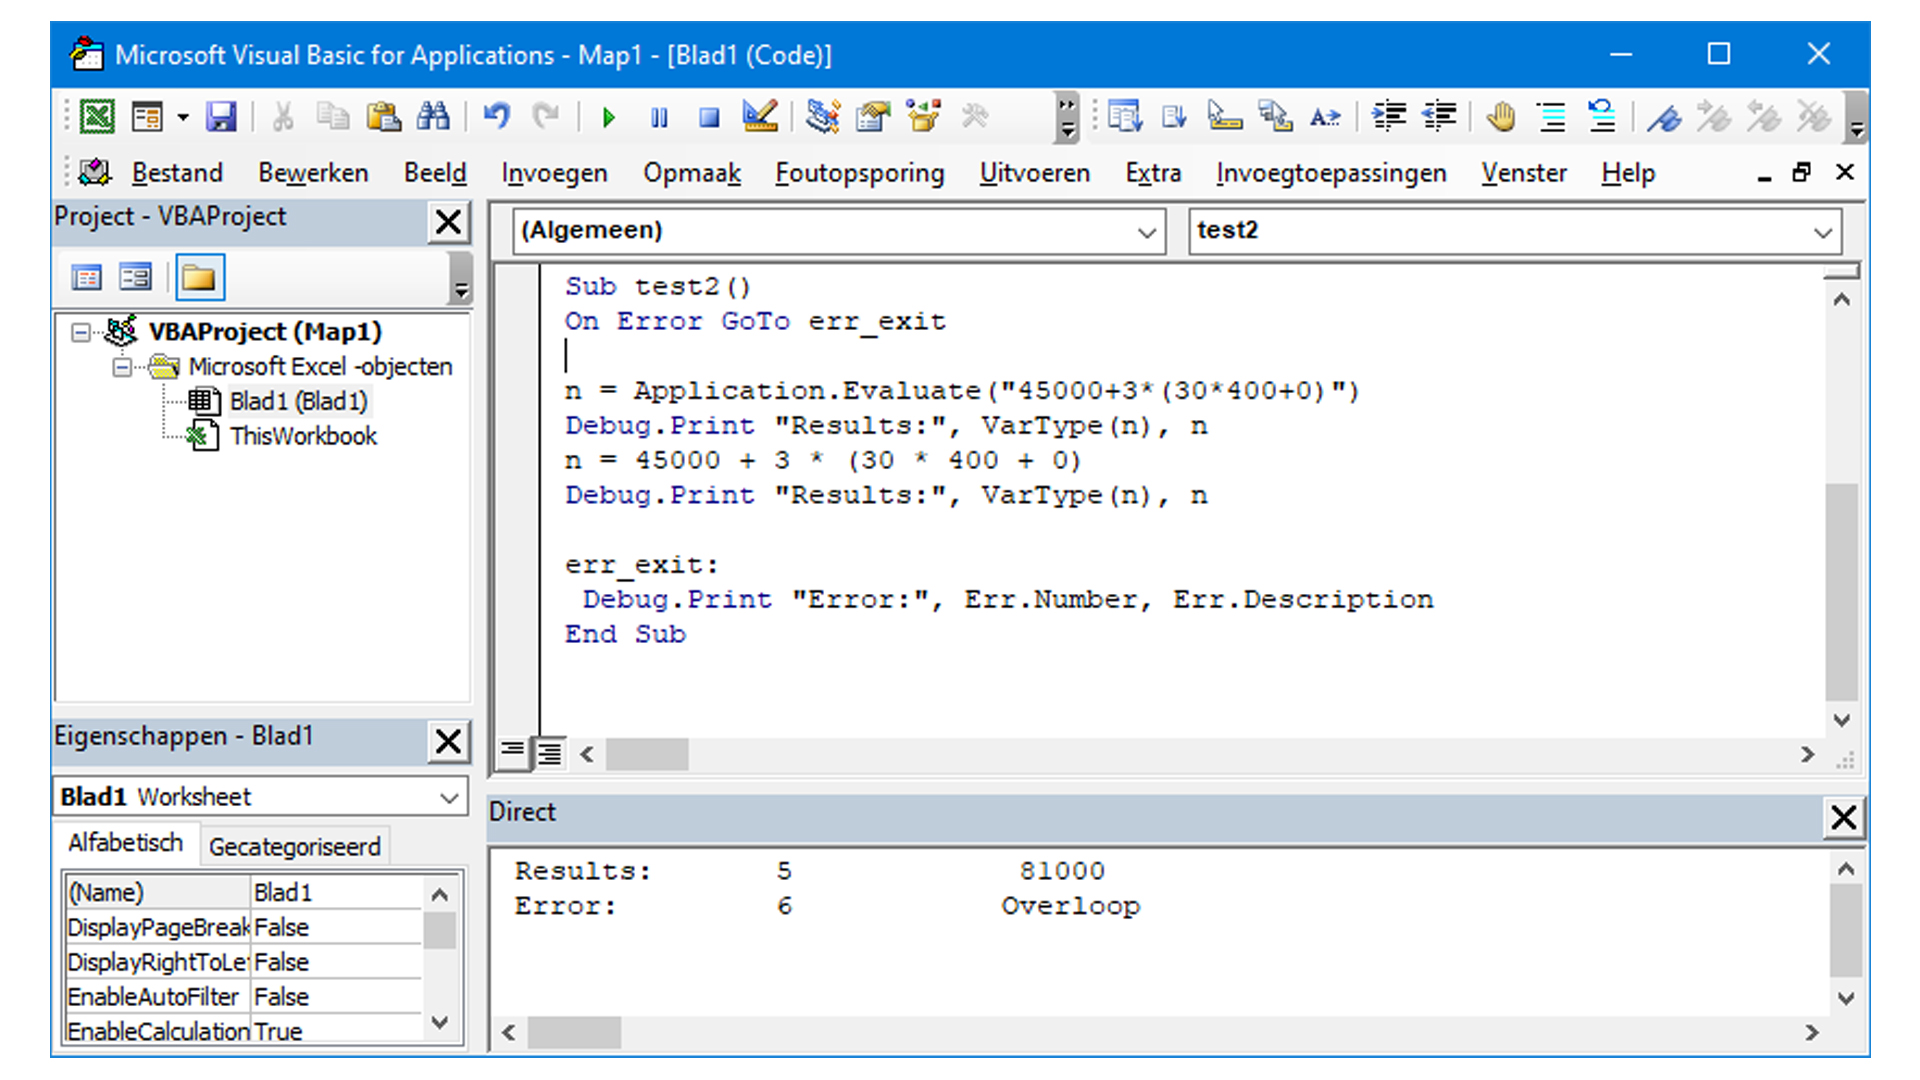Viewport: 1920px width, 1080px height.
Task: Toggle bookmark with the flag icon
Action: (1663, 118)
